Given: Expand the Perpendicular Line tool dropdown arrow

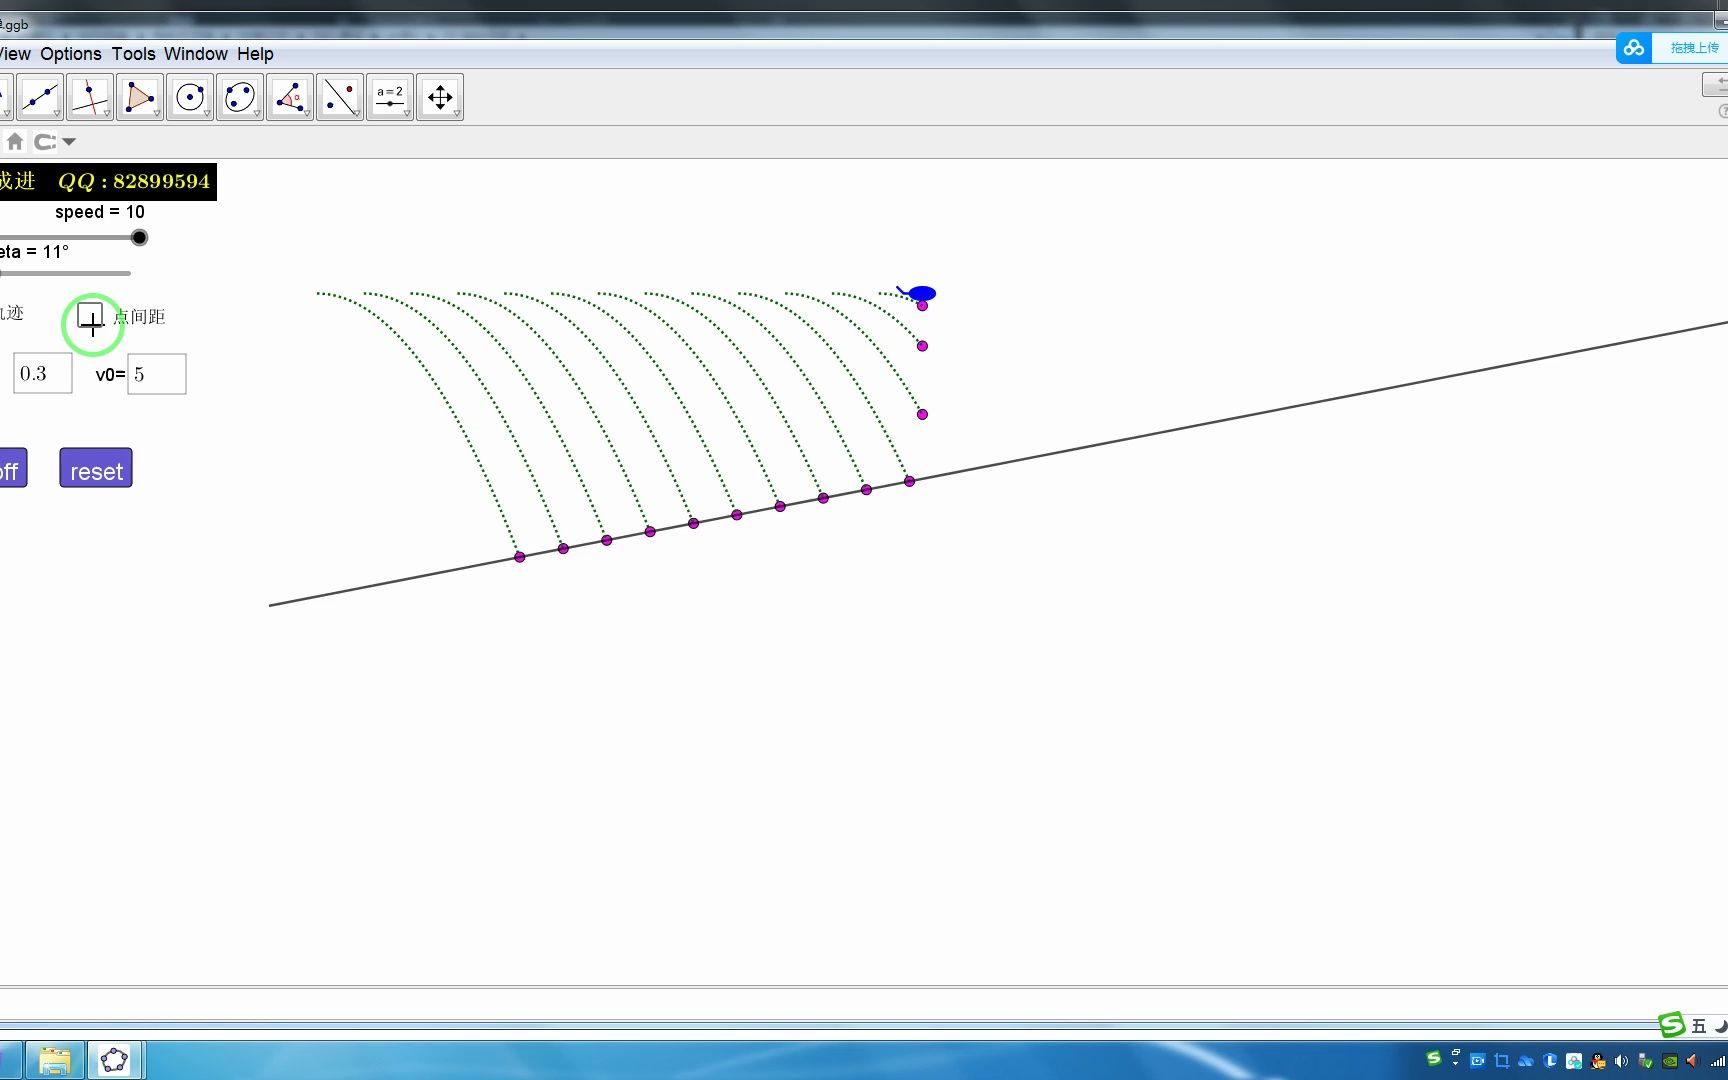Looking at the screenshot, I should click(107, 114).
